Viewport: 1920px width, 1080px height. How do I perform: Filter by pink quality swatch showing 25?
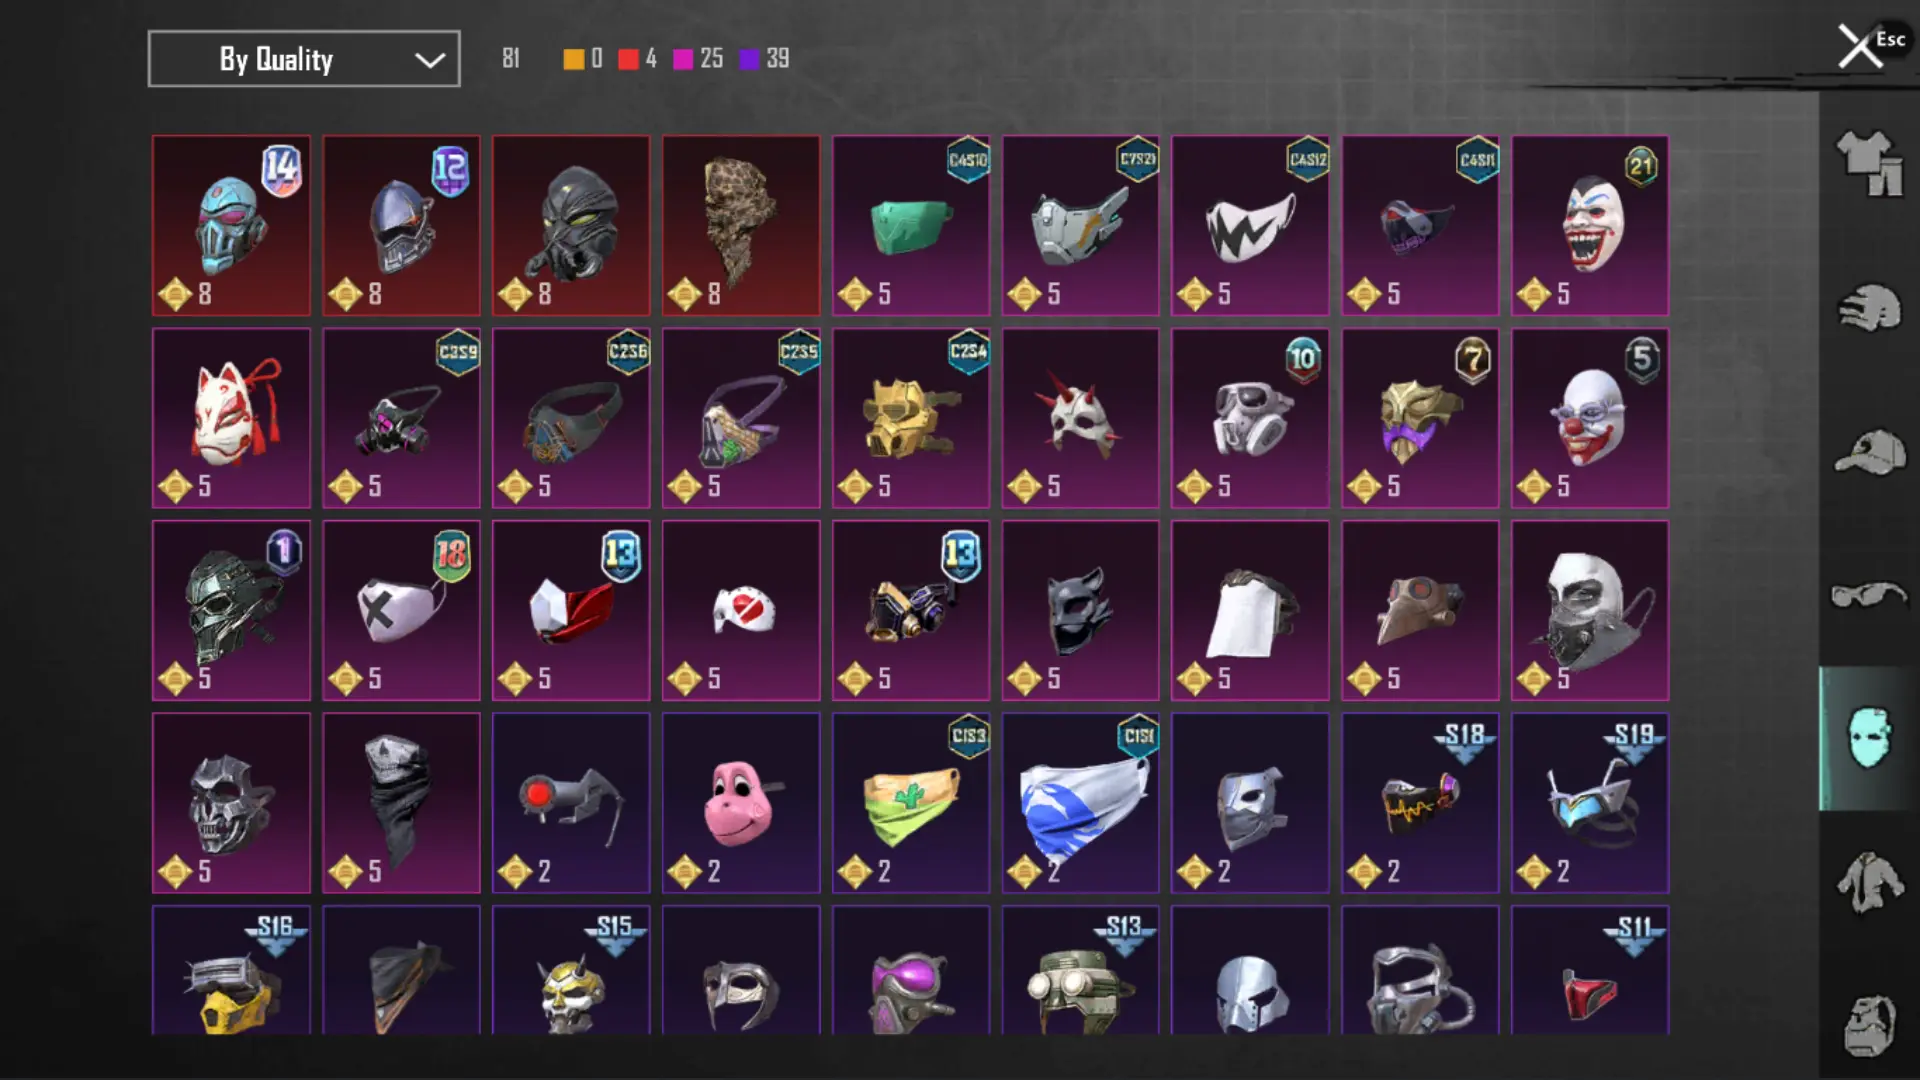point(698,59)
